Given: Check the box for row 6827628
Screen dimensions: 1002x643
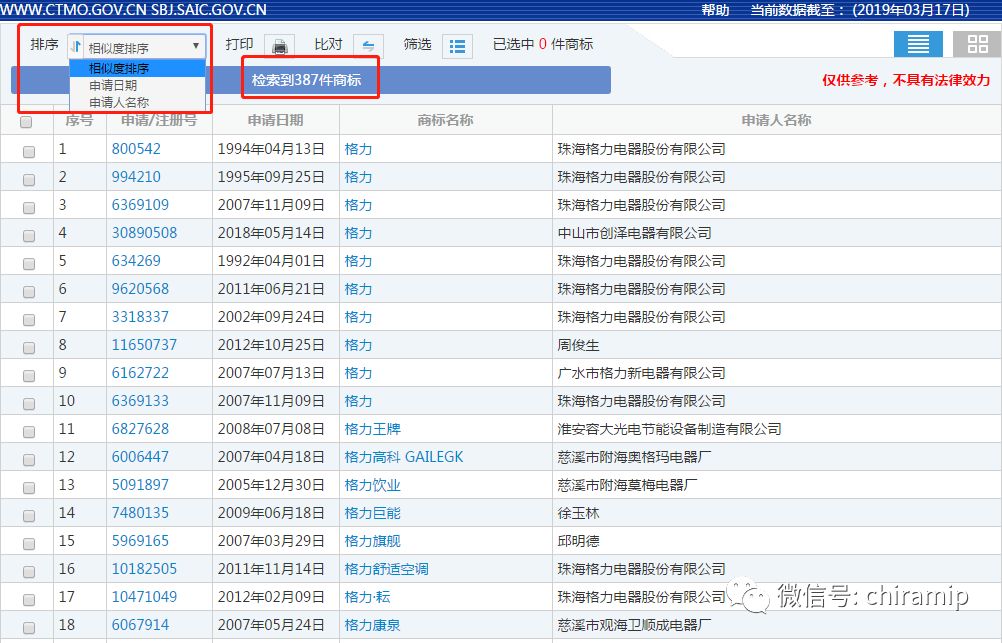Looking at the screenshot, I should (29, 431).
